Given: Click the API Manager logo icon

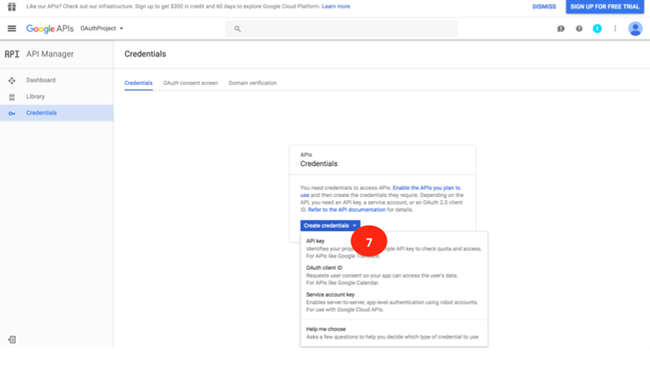Looking at the screenshot, I should tap(12, 54).
